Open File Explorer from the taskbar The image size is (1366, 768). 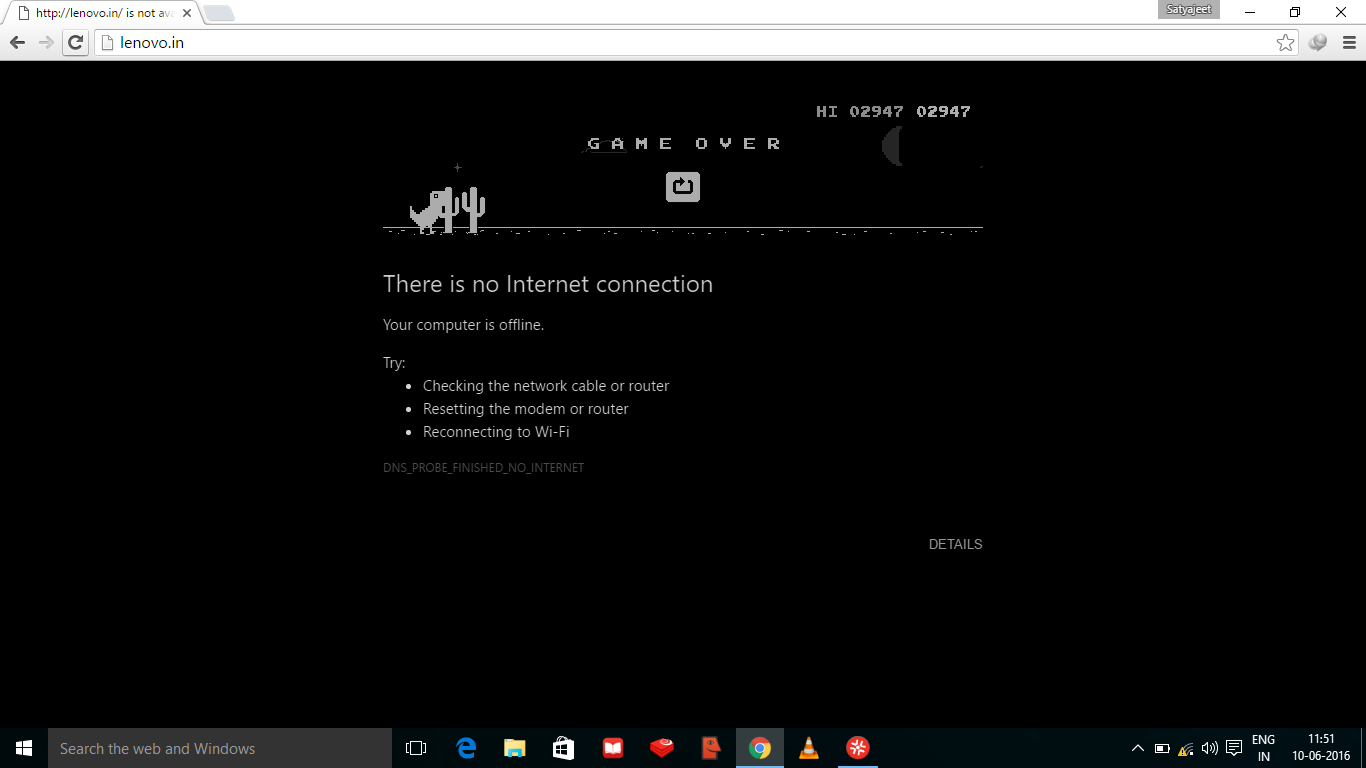(515, 748)
